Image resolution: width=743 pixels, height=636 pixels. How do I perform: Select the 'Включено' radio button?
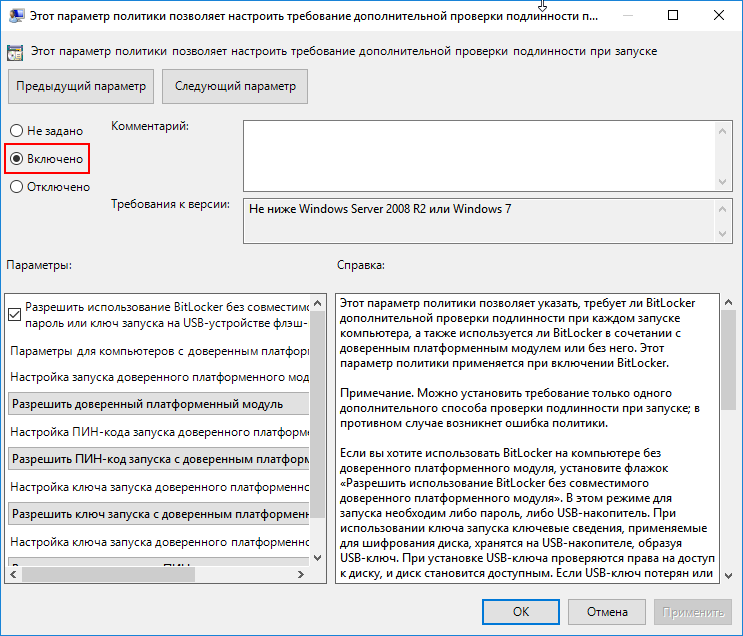(46, 159)
